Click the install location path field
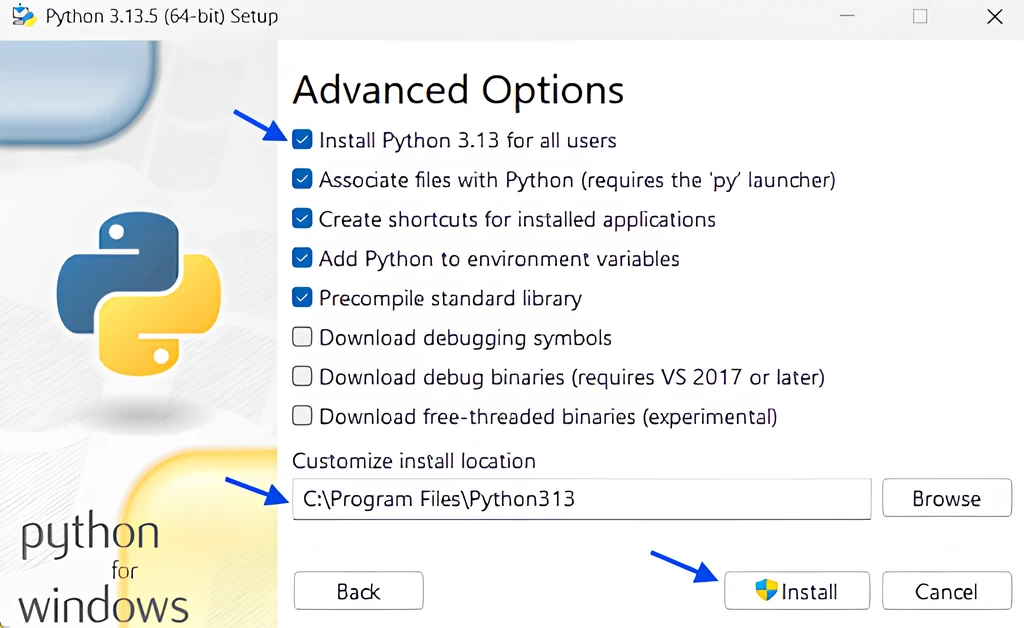This screenshot has height=628, width=1024. [x=581, y=498]
